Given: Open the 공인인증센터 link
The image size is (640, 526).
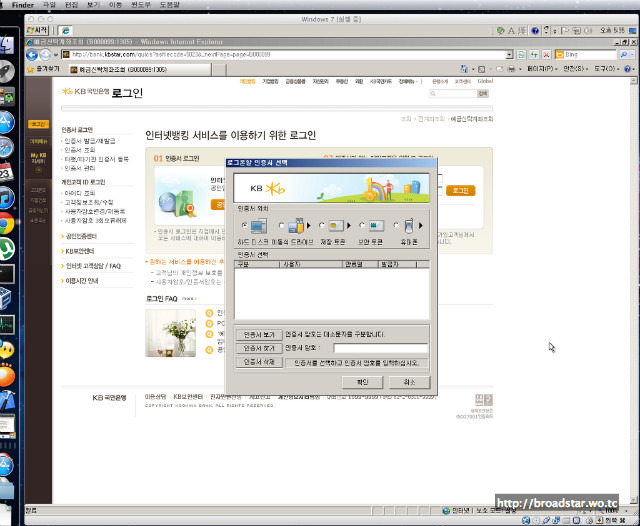Looking at the screenshot, I should (81, 236).
